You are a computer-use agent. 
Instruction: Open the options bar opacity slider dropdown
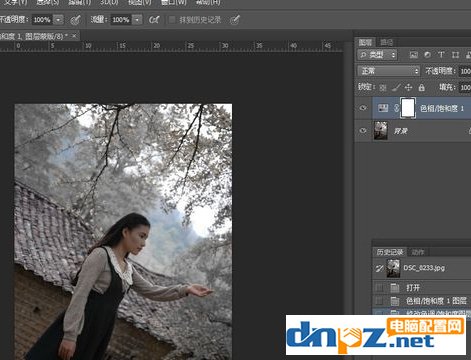58,20
